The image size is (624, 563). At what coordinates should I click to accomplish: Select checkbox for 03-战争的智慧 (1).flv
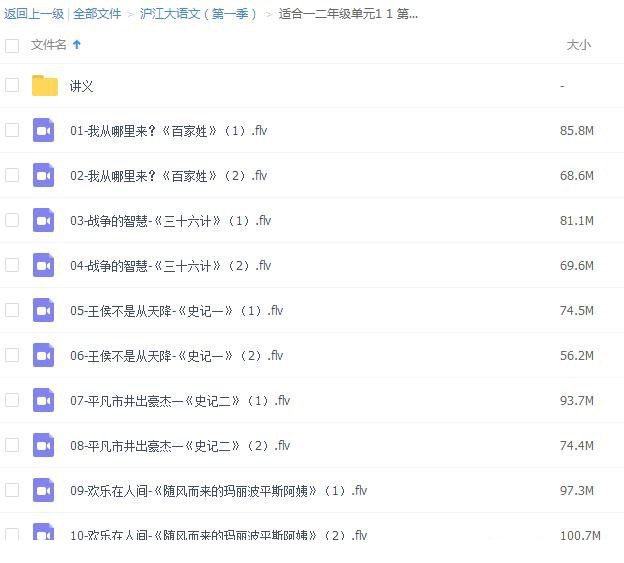(x=12, y=220)
